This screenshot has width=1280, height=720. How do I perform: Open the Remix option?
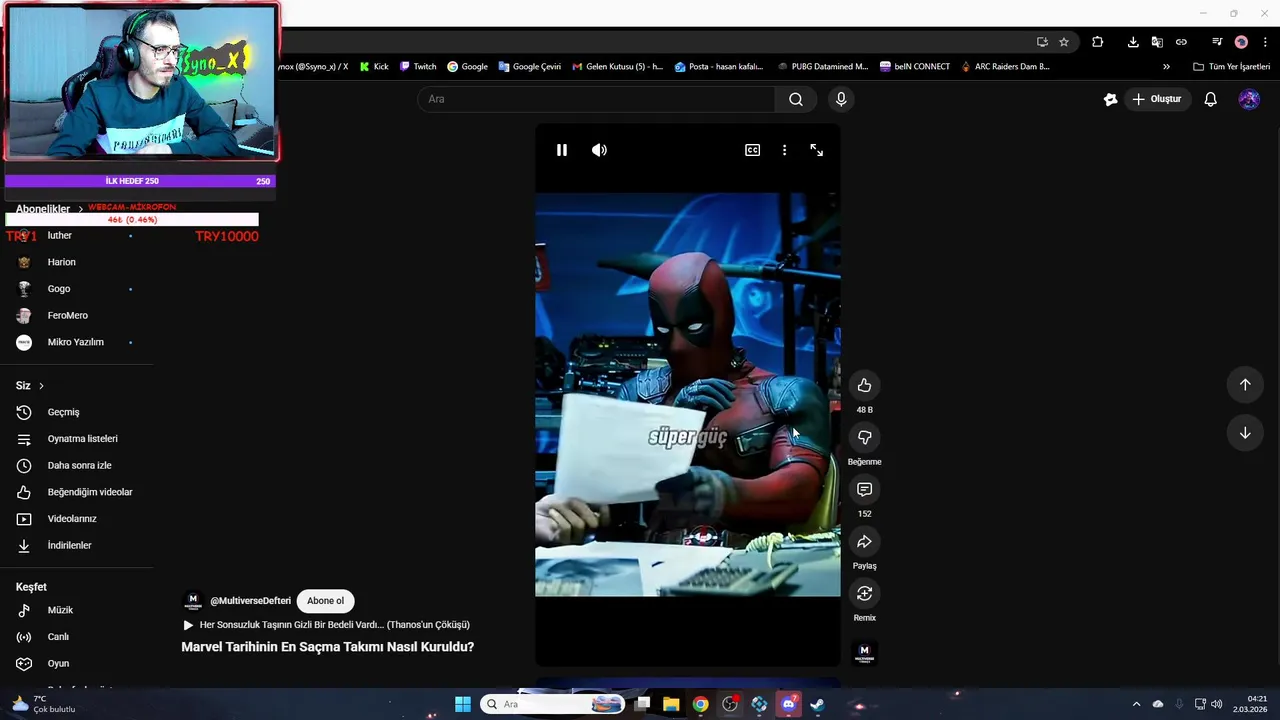[864, 594]
